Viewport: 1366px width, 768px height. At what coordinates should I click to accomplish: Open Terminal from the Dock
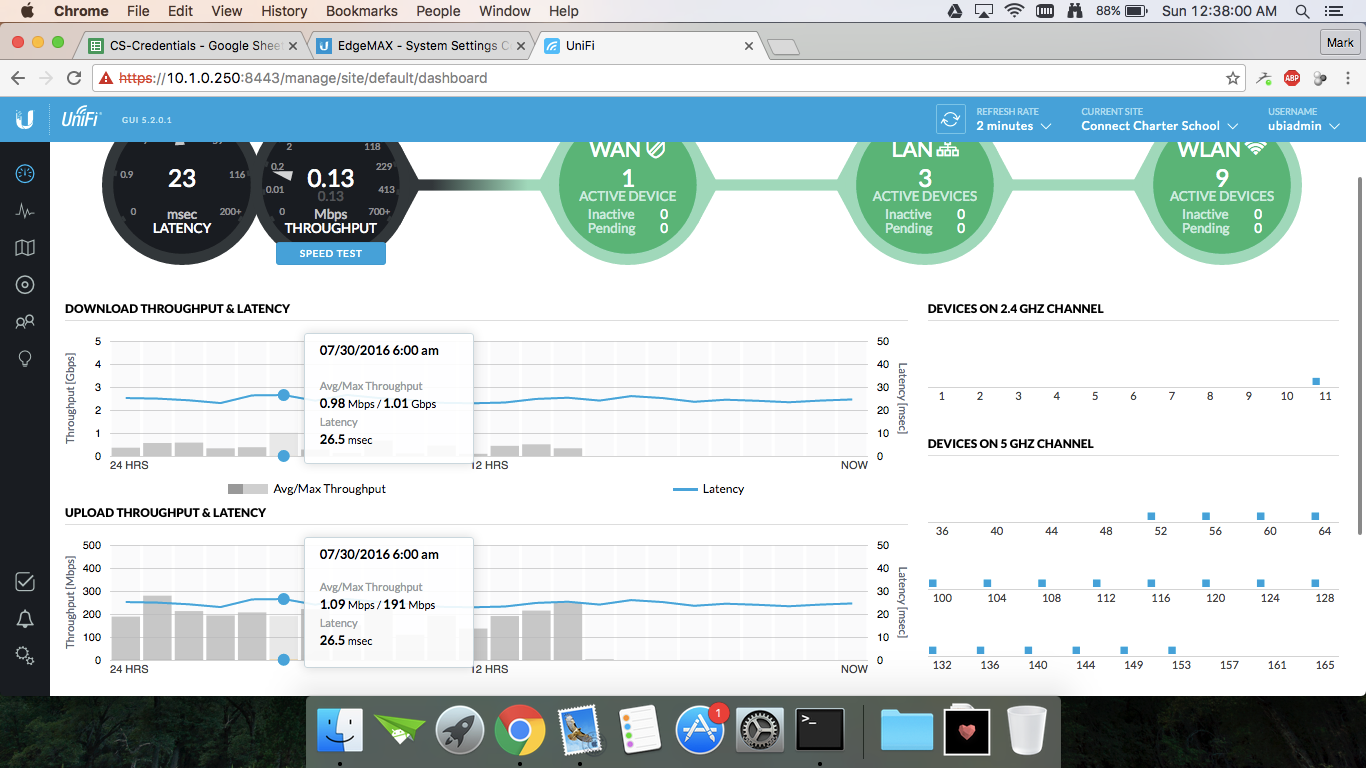point(819,731)
